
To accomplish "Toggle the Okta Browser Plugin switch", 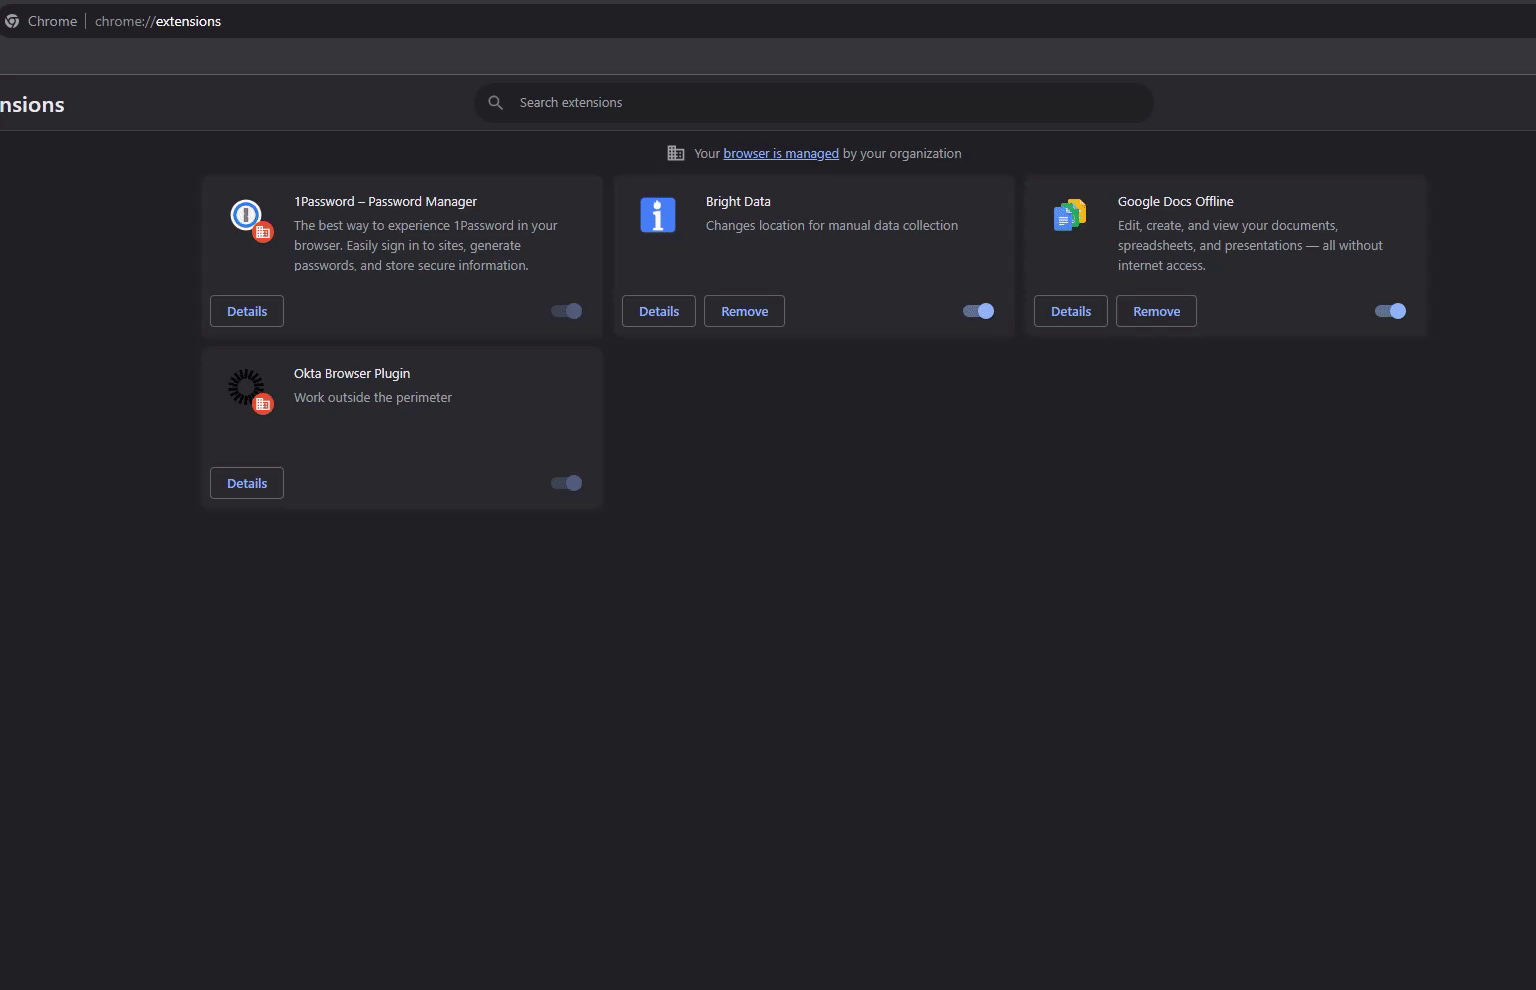I will (x=566, y=483).
